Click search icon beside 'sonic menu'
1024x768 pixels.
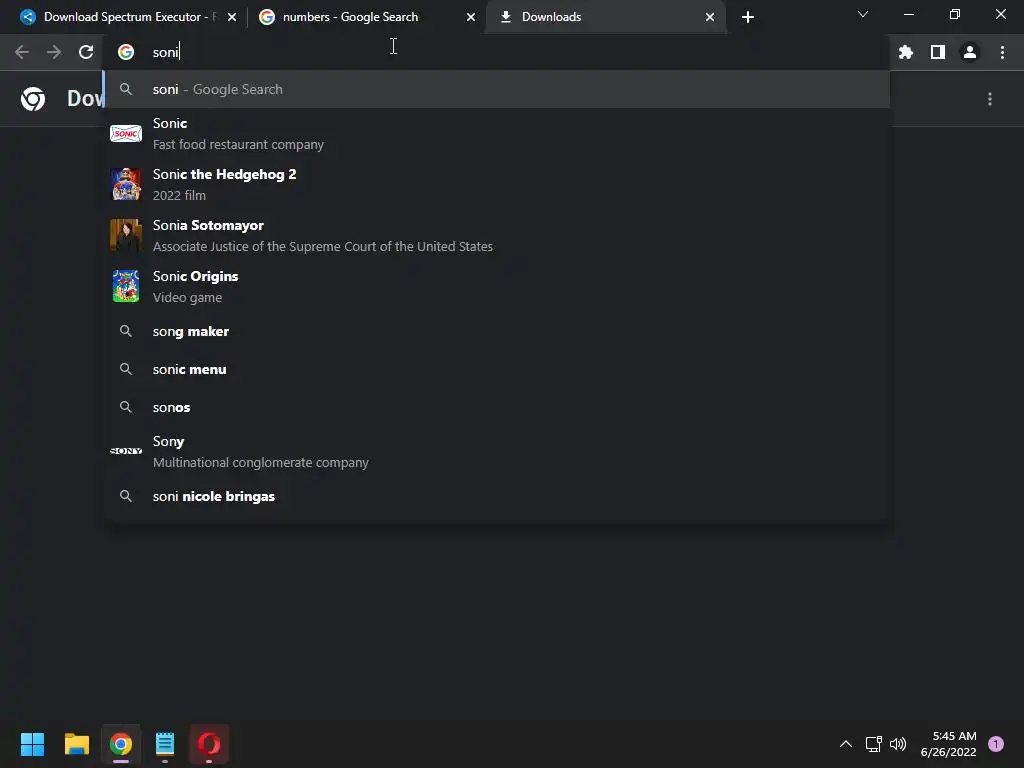coord(126,369)
